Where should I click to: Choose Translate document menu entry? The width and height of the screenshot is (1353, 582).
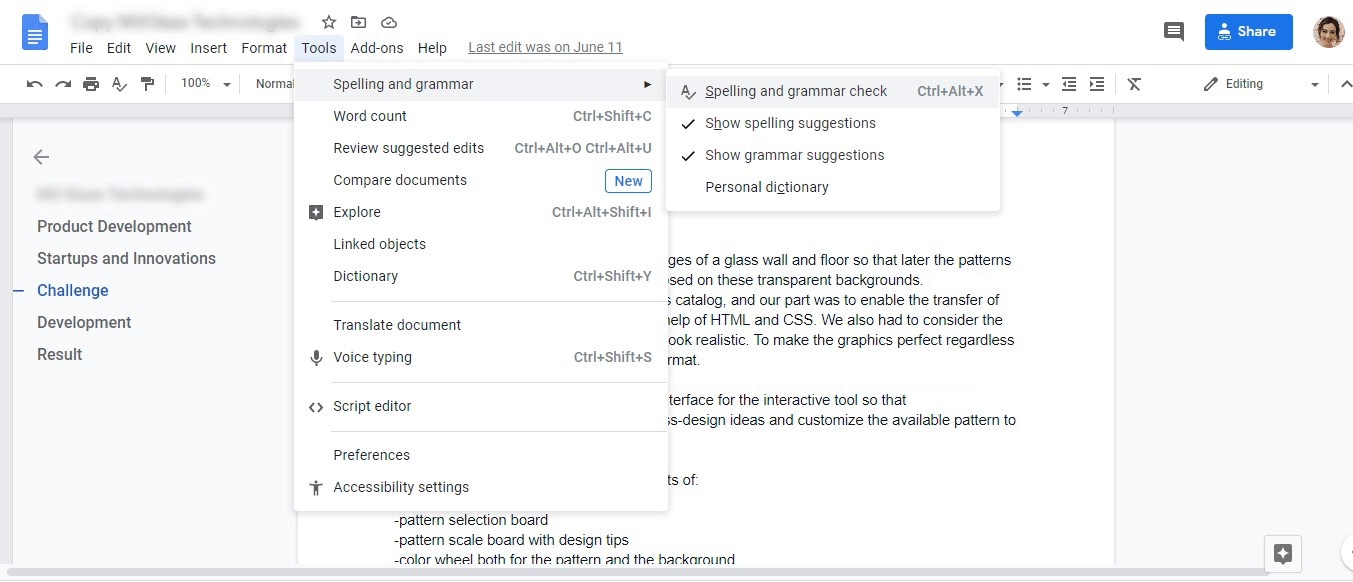(397, 325)
